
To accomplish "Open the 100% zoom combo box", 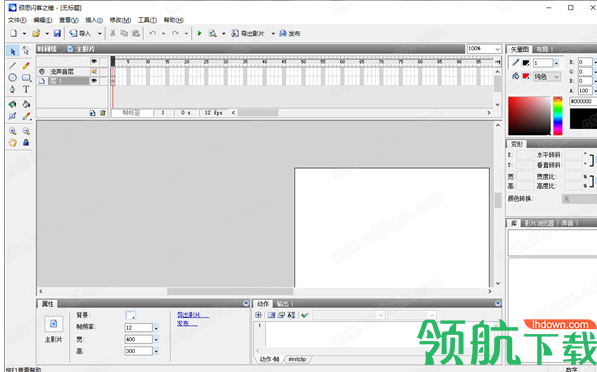I will [x=484, y=49].
